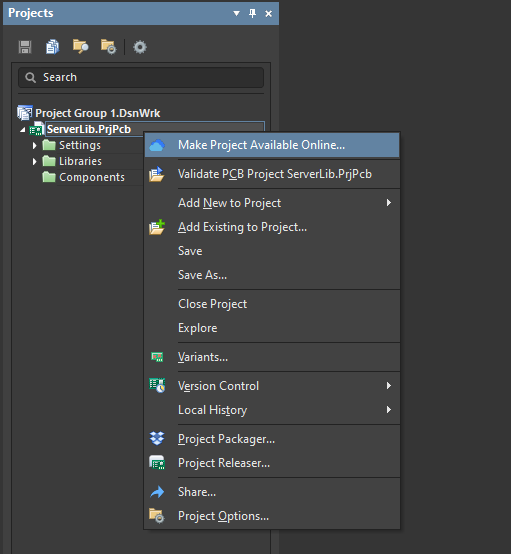The height and width of the screenshot is (554, 511).
Task: Open Add New to Project submenu
Action: point(272,203)
